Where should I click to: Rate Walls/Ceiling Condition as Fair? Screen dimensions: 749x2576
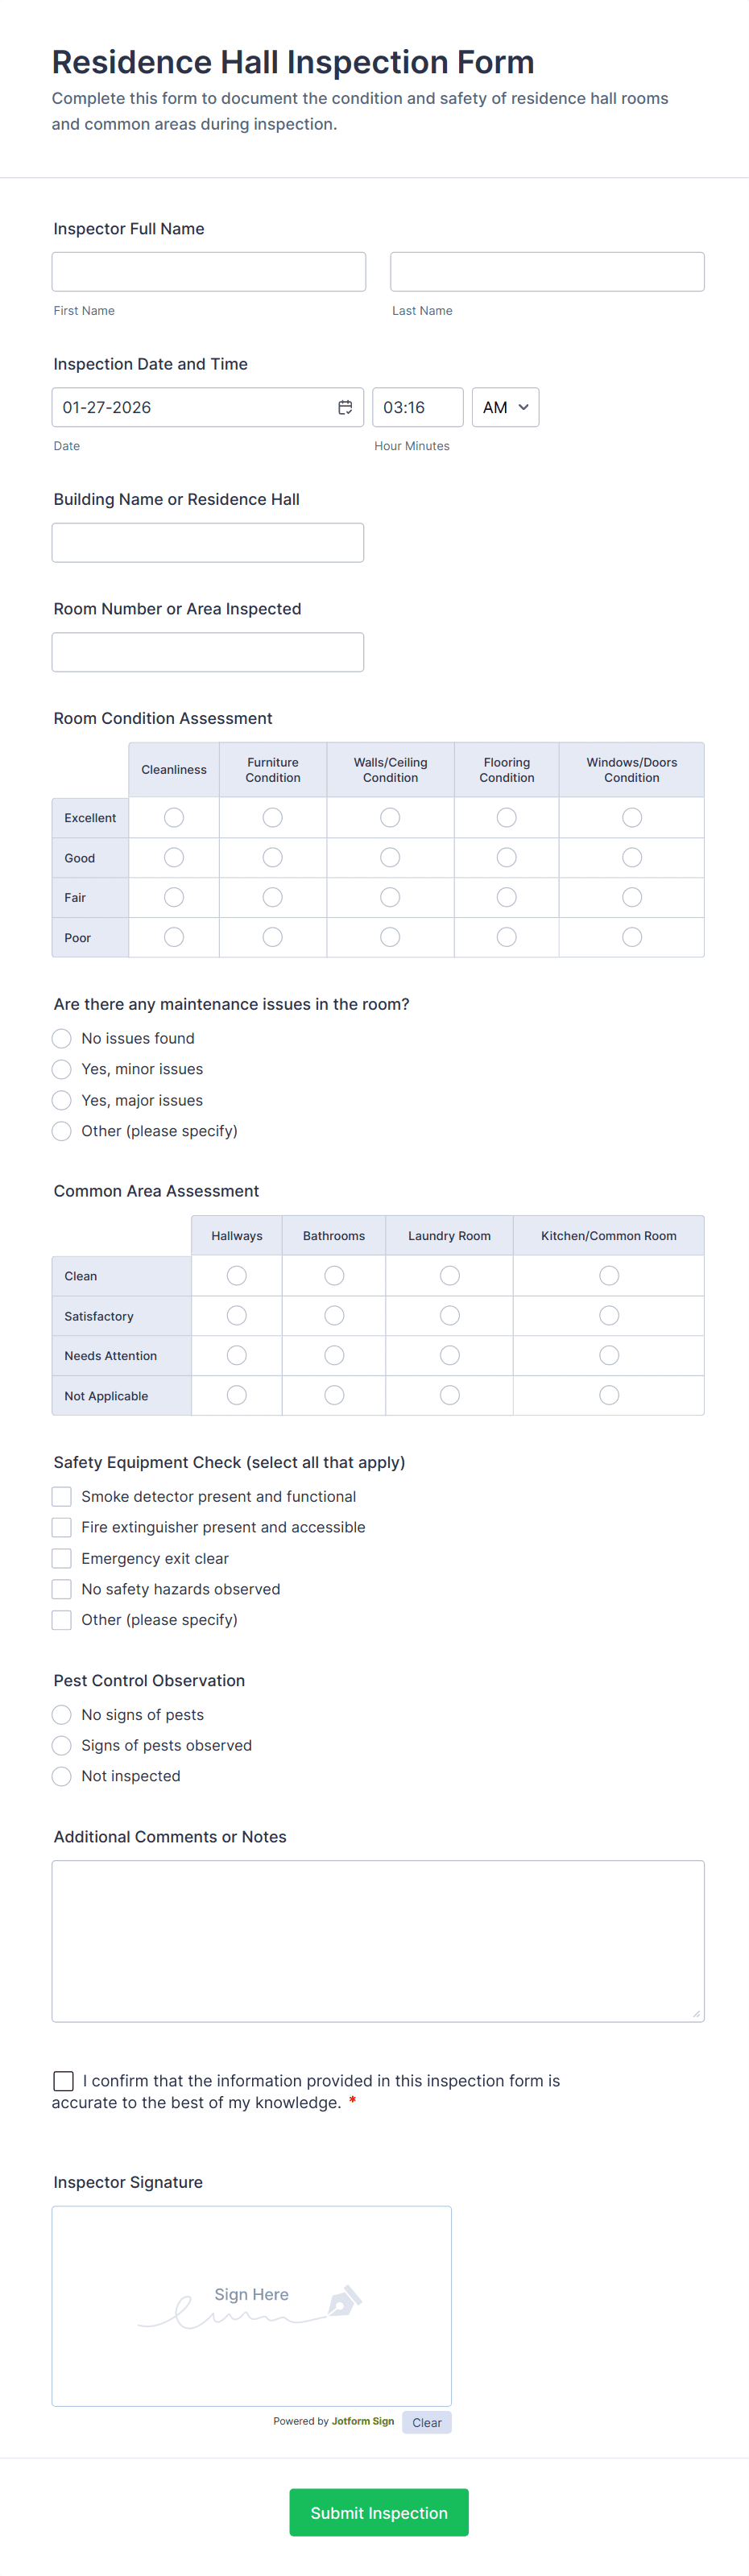389,897
